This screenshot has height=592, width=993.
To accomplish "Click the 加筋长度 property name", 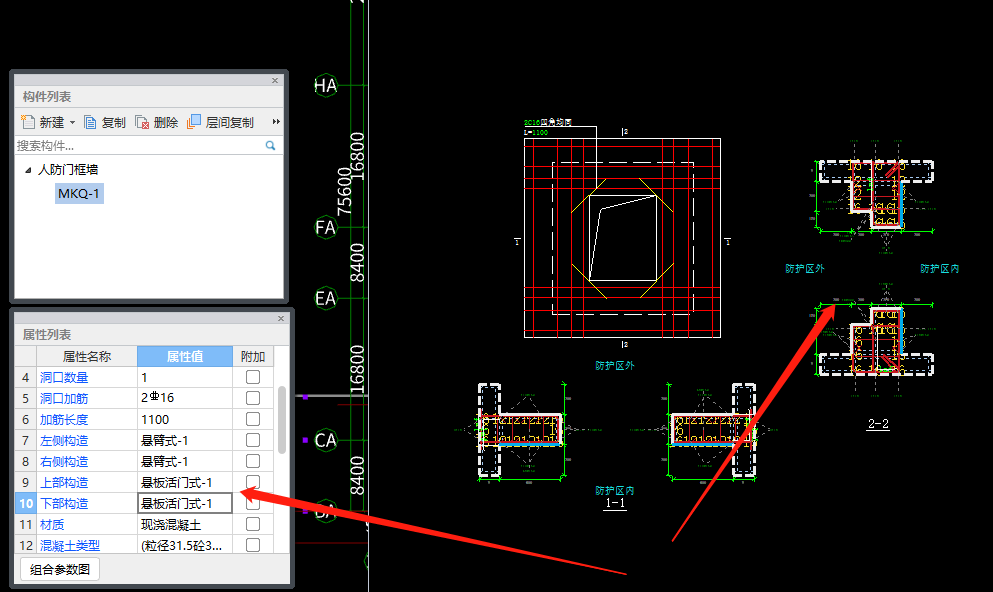I will tap(64, 419).
